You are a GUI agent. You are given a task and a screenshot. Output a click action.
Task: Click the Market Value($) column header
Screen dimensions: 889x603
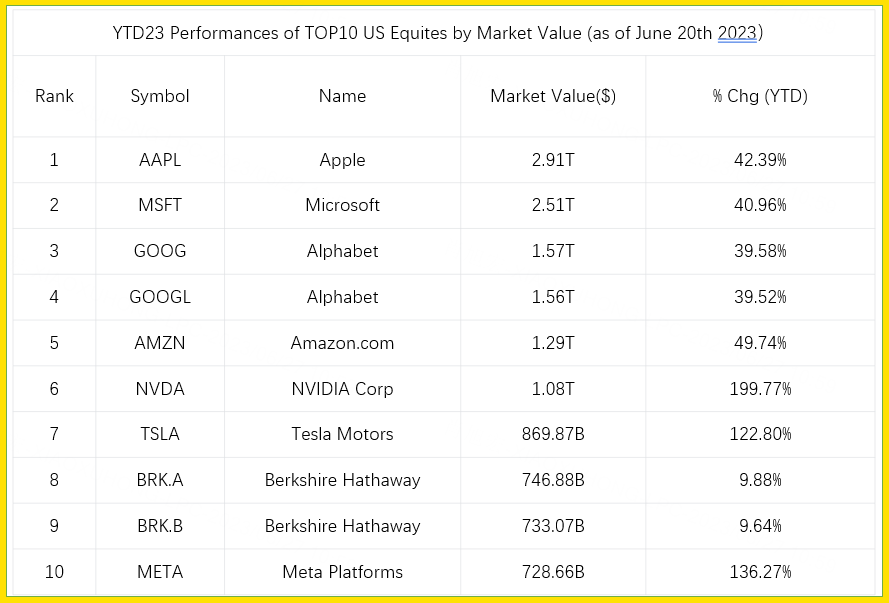(x=553, y=96)
